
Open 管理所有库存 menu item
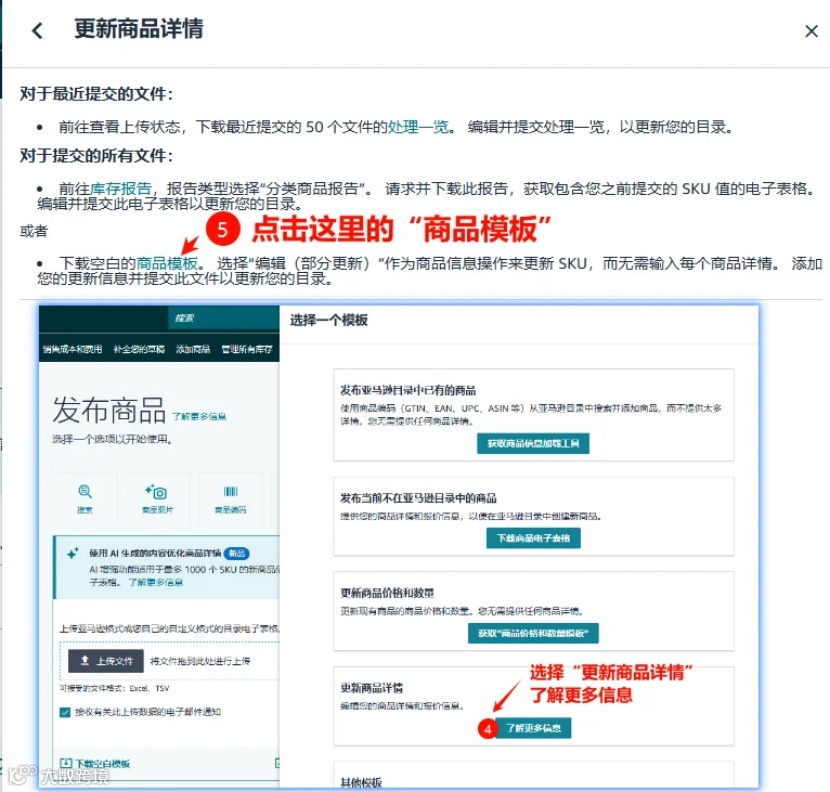pos(247,349)
